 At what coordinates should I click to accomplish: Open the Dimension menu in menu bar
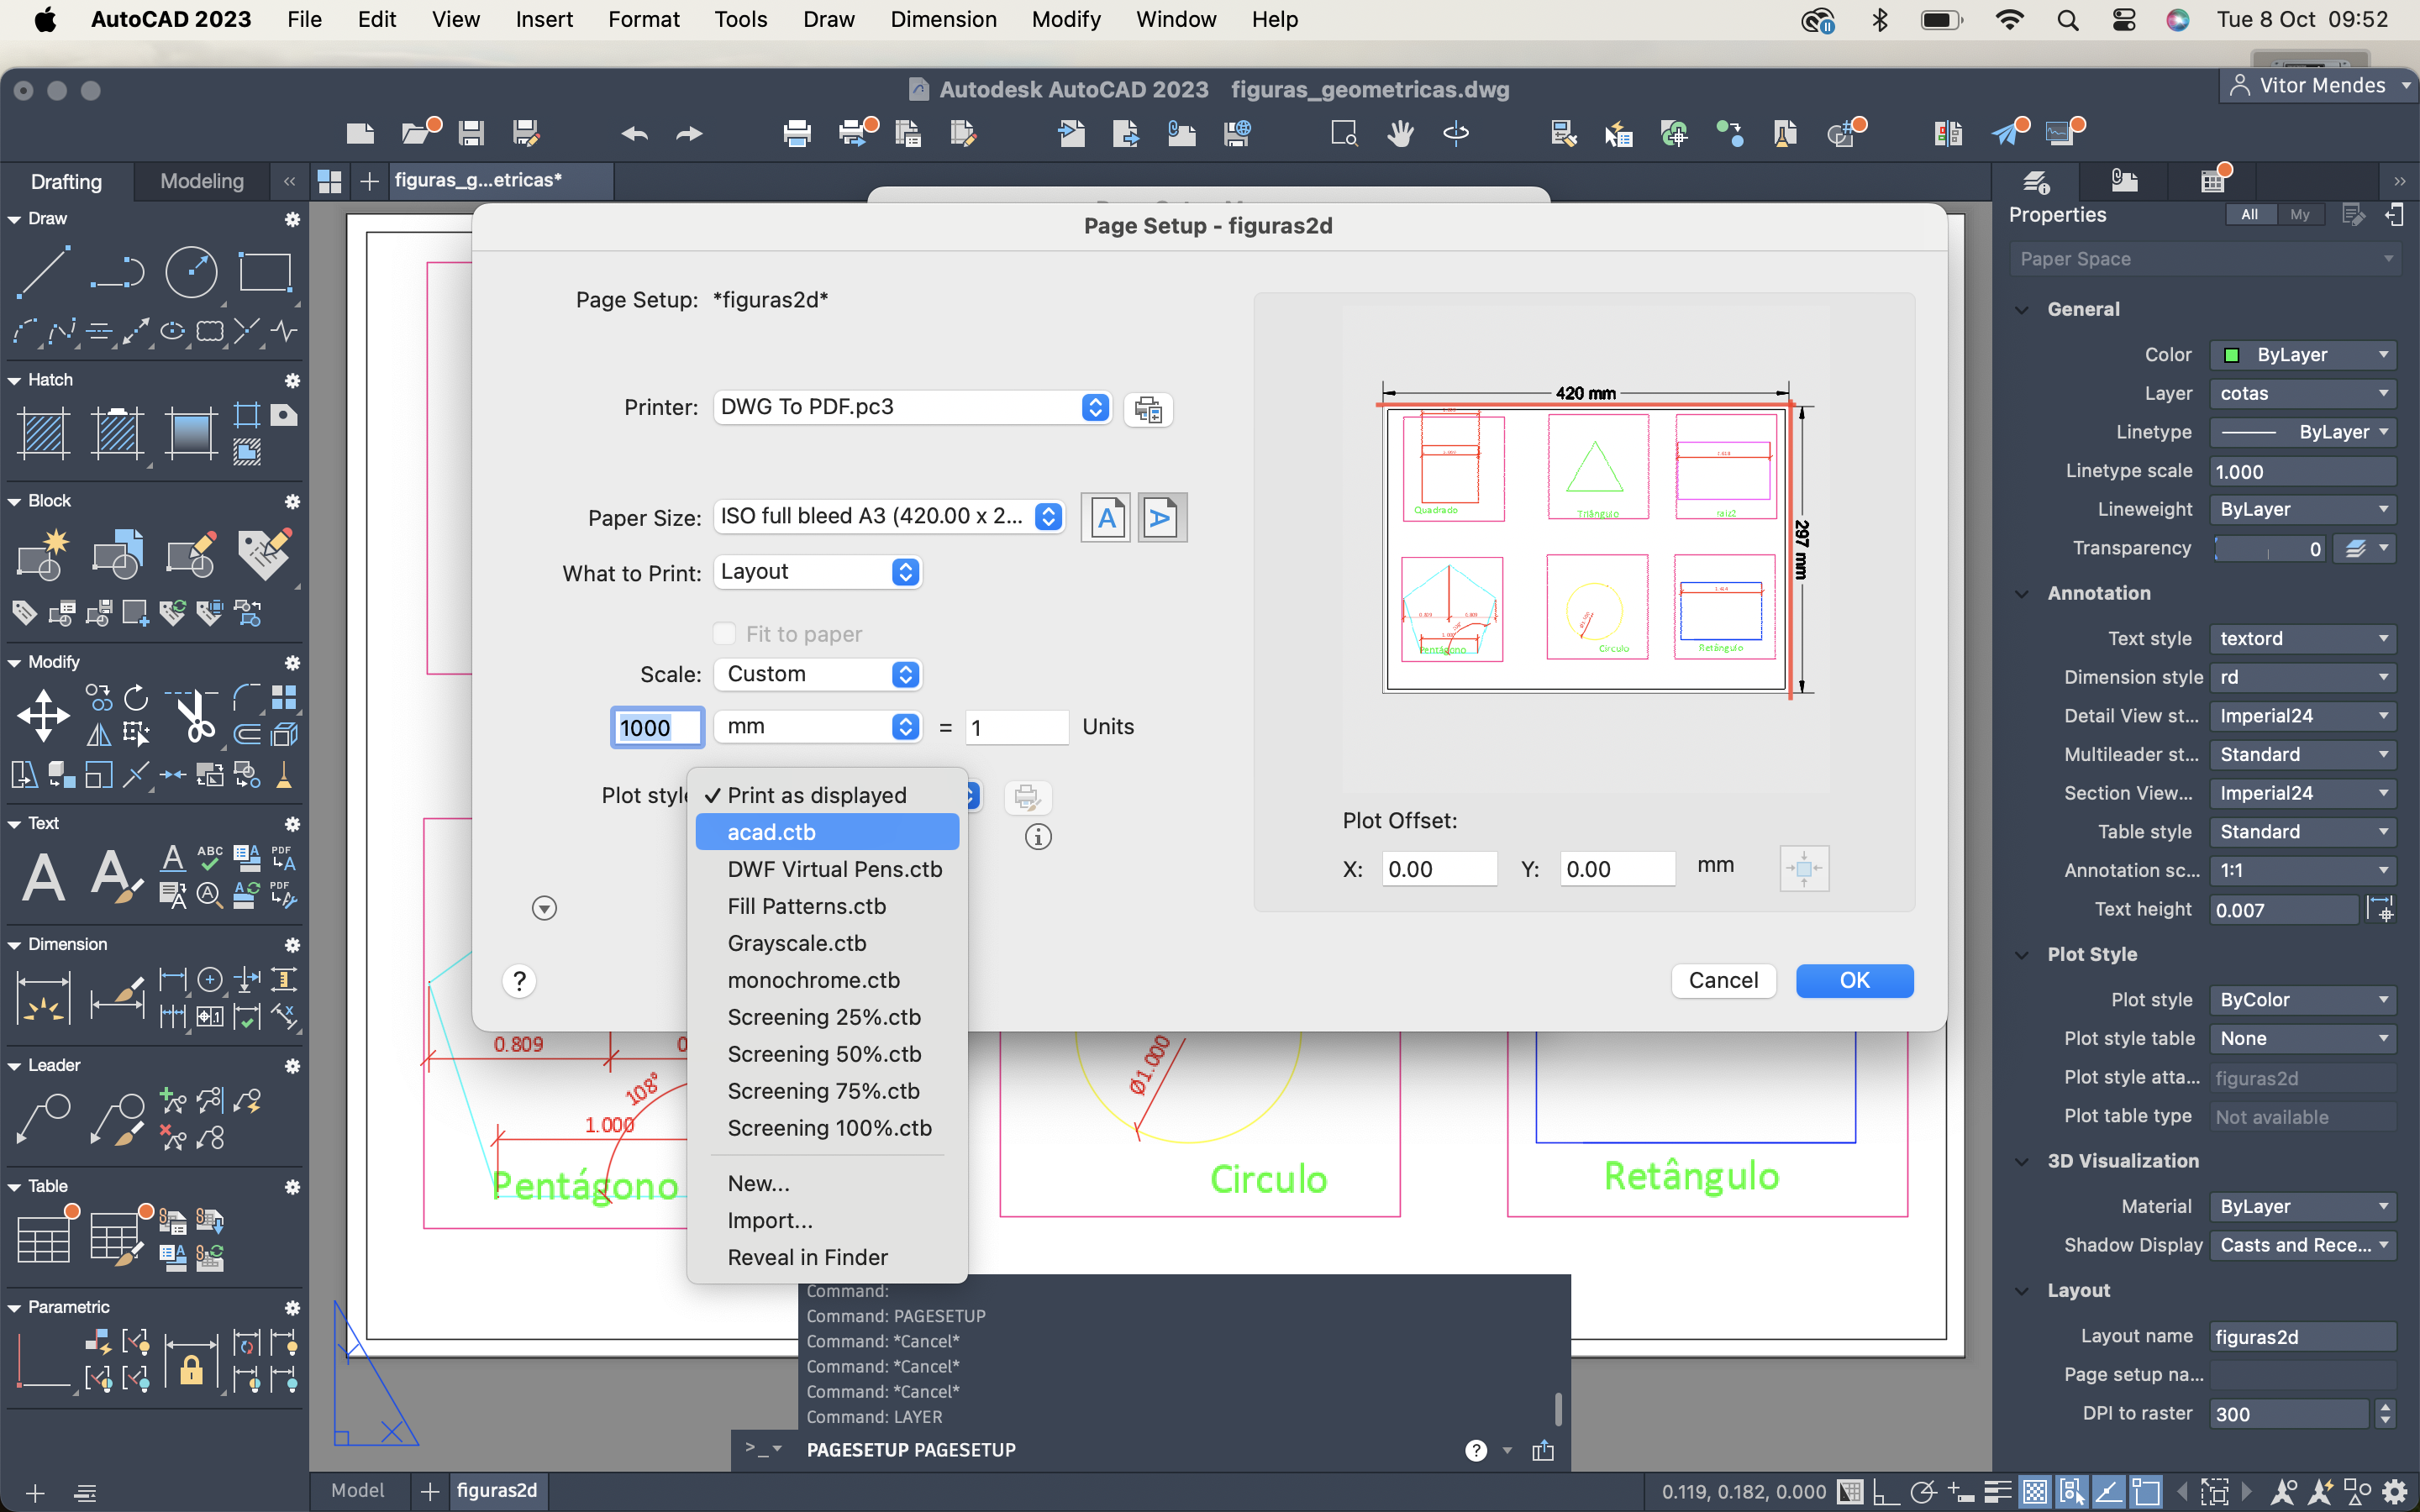click(x=943, y=19)
